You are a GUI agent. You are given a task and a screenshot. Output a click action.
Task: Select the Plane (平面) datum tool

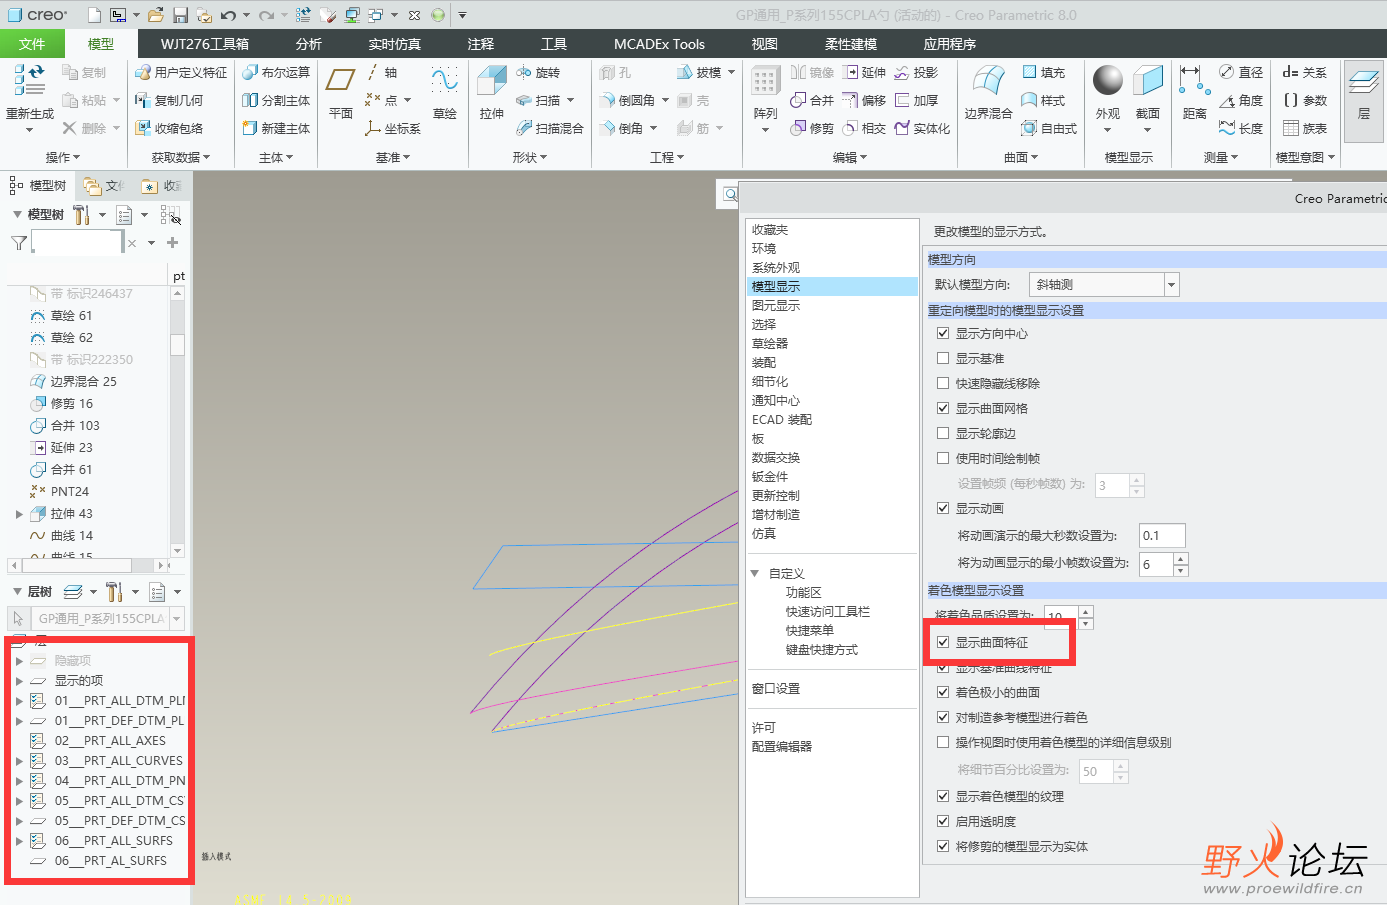[341, 93]
